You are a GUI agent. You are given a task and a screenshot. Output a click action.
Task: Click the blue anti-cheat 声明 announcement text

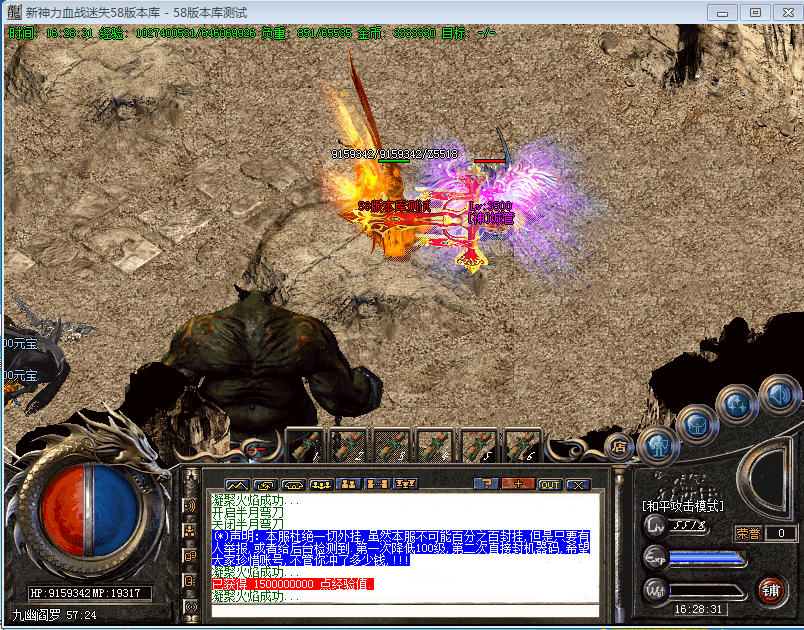tap(401, 548)
